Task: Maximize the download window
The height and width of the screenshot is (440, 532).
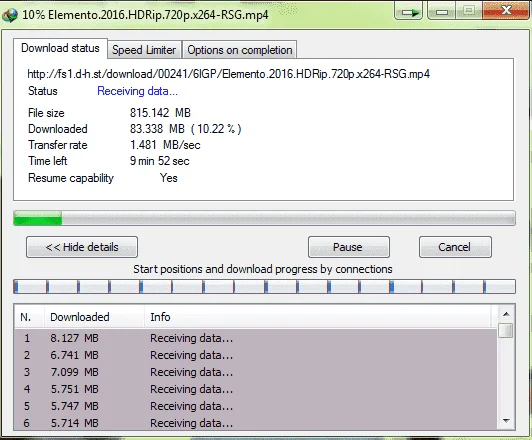Action: [469, 11]
